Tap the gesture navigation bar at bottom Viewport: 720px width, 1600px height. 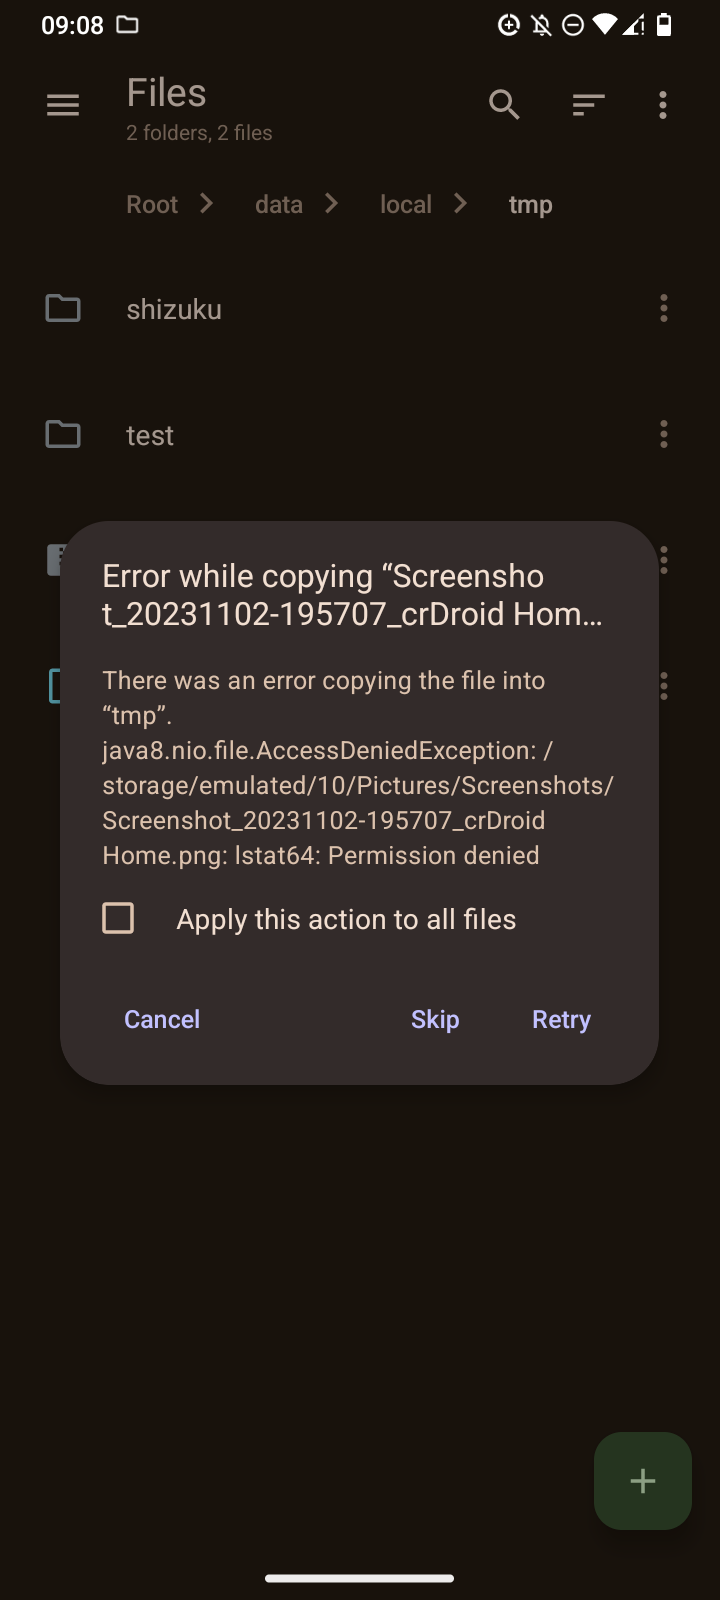[x=360, y=1550]
